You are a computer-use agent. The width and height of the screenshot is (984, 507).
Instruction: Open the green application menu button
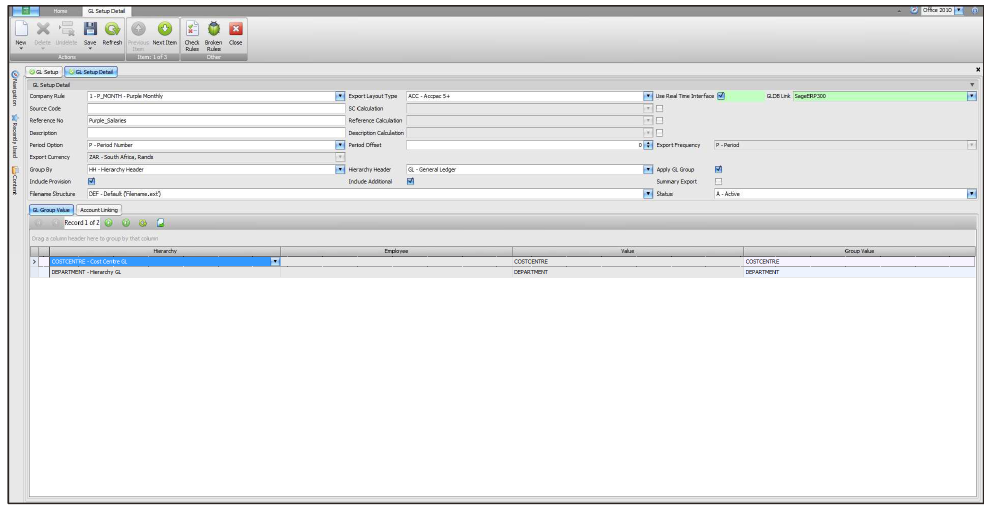tap(26, 11)
